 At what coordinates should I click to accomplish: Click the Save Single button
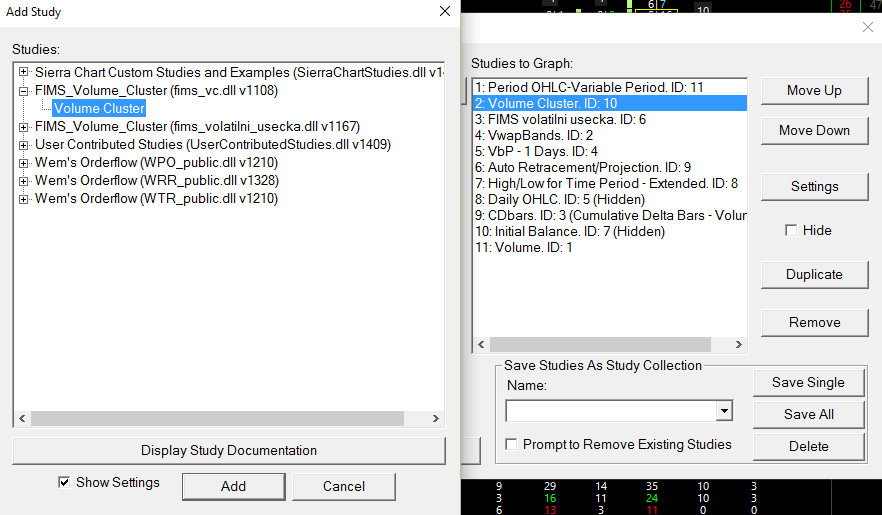pos(808,382)
